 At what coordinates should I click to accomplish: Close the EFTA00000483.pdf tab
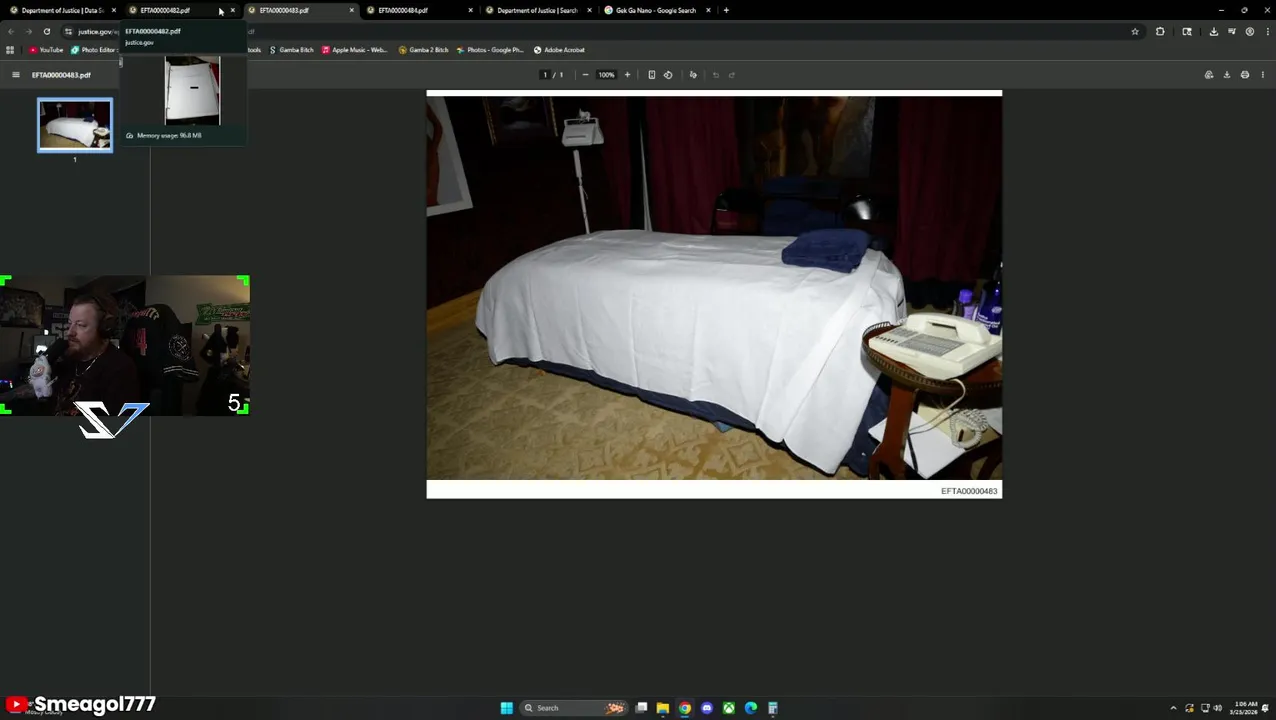pos(351,10)
